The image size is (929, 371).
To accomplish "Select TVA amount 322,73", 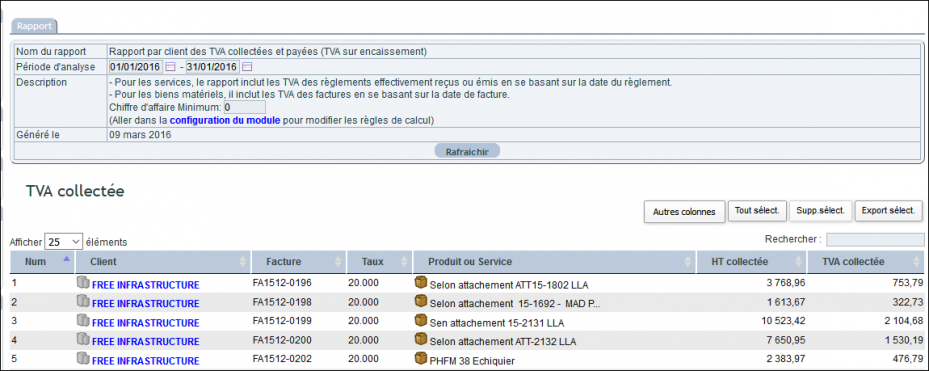I will (x=907, y=303).
